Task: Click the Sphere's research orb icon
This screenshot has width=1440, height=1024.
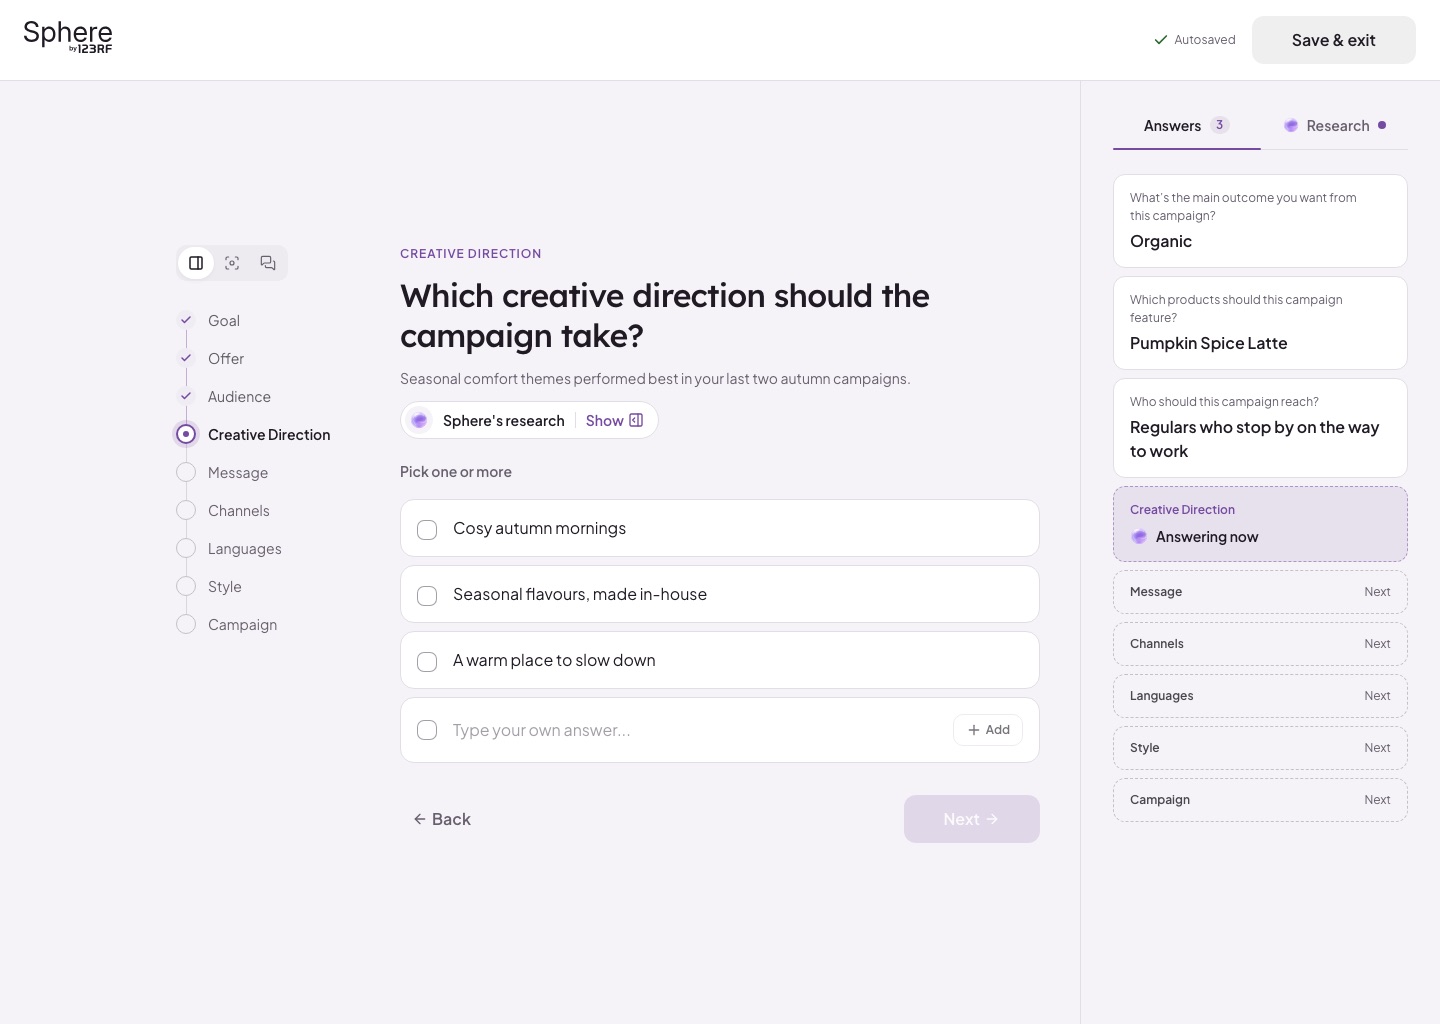Action: coord(420,421)
